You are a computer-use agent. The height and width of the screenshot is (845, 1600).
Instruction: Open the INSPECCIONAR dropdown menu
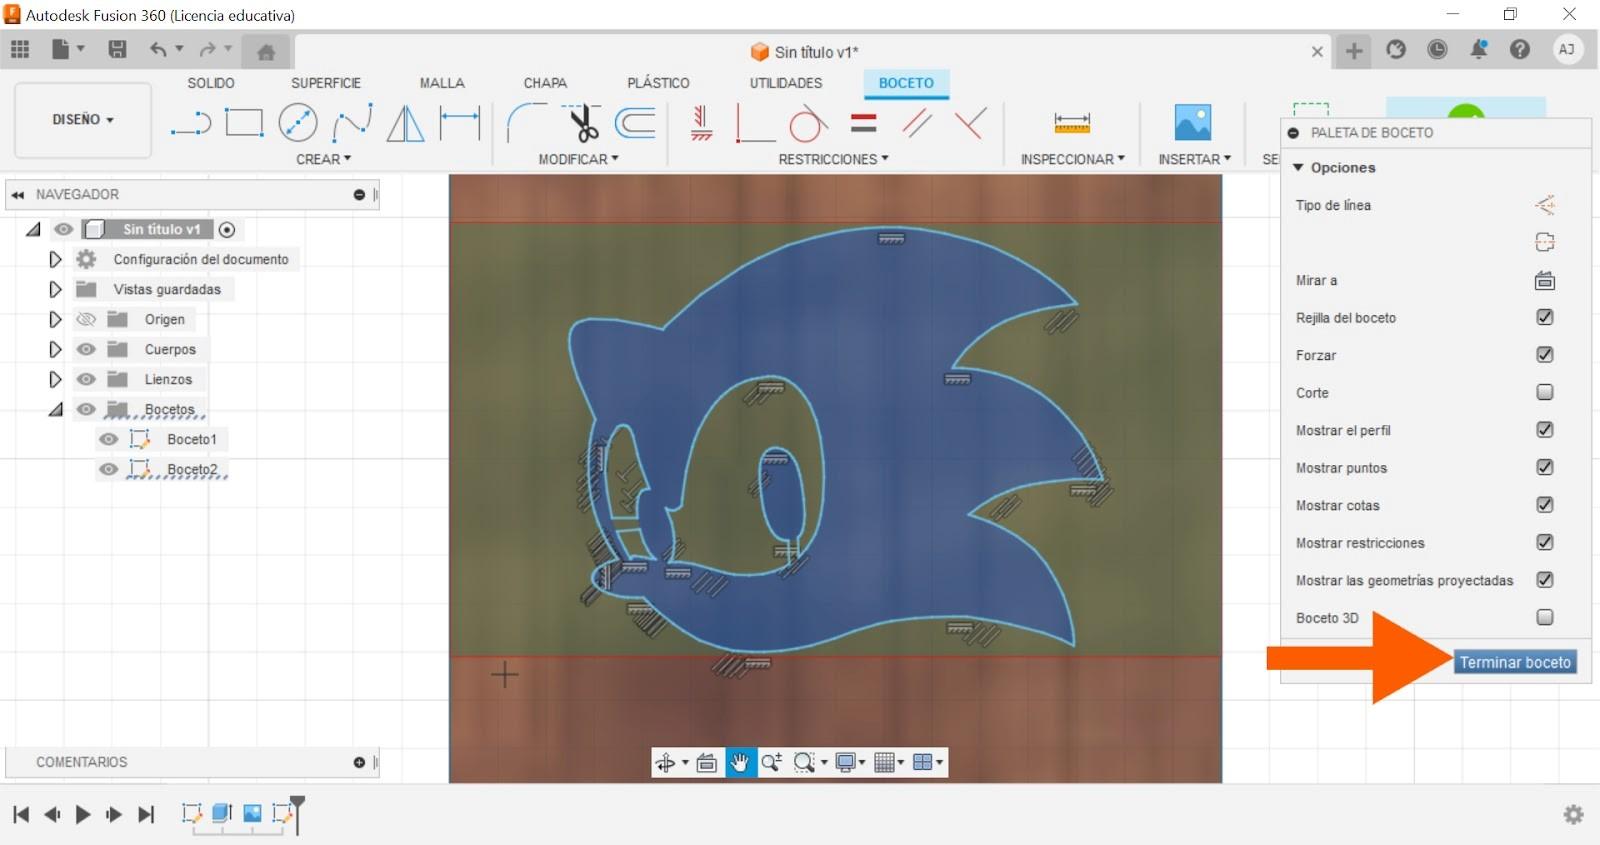click(x=1072, y=159)
